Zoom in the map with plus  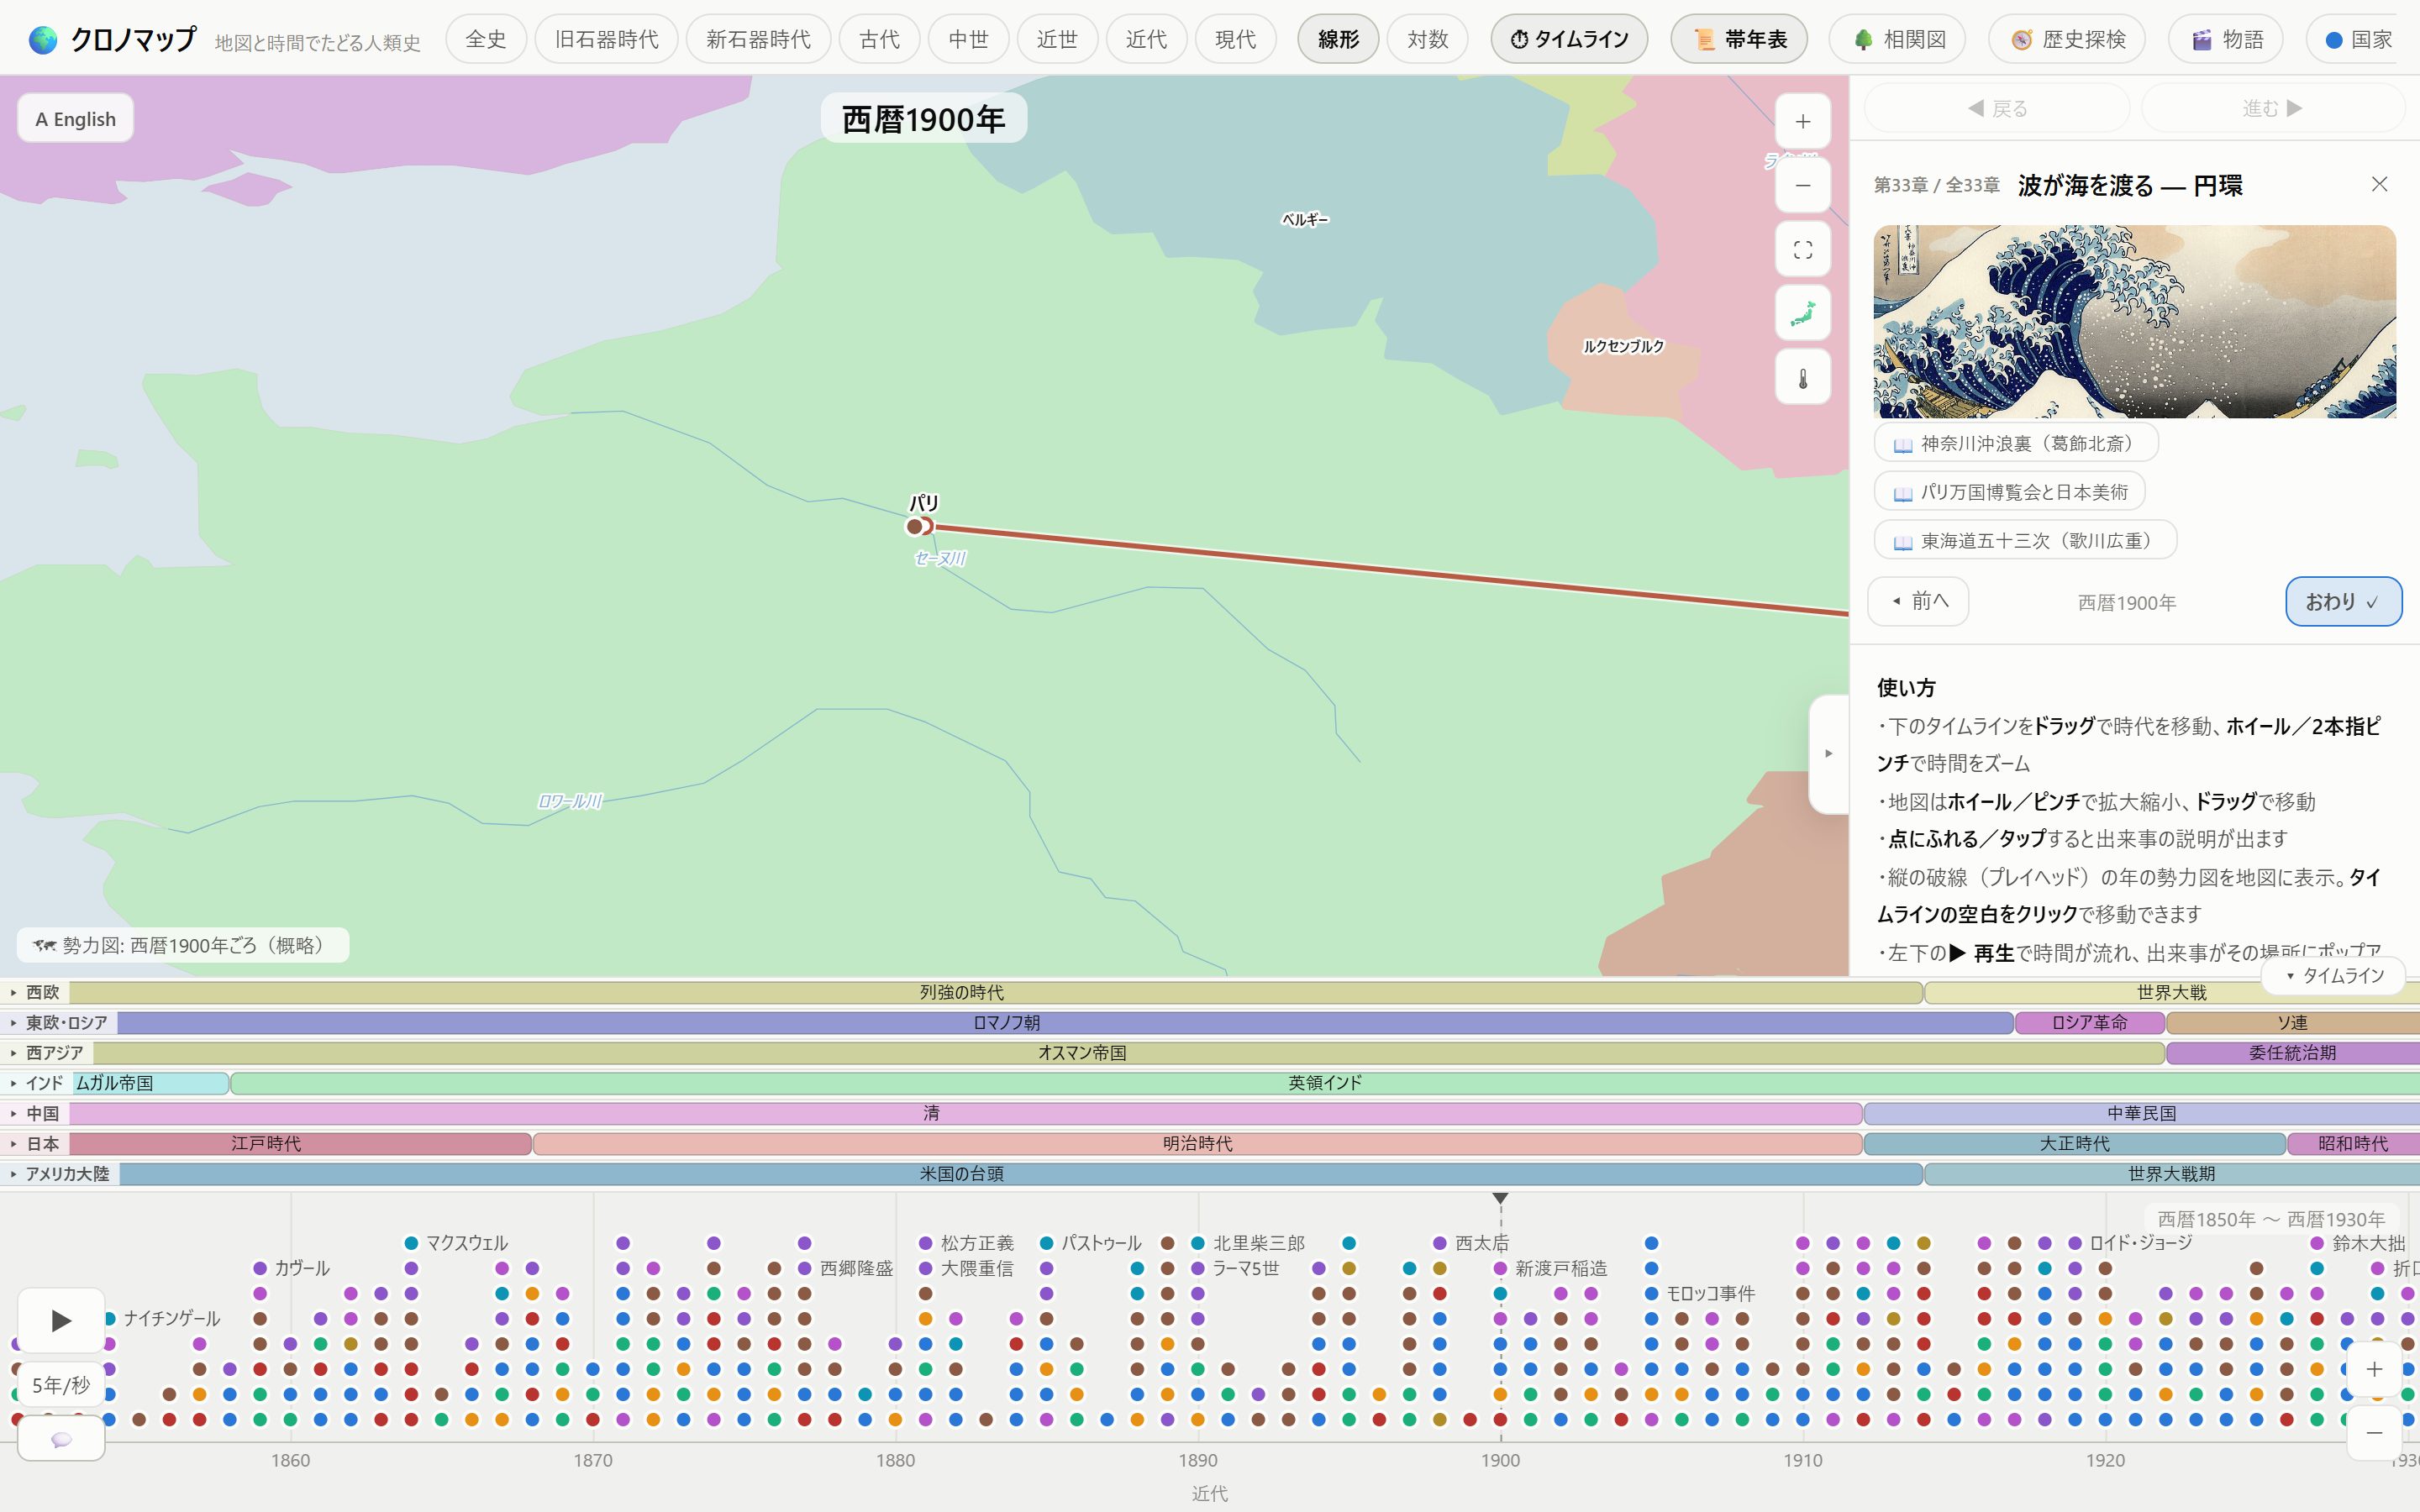click(x=1802, y=122)
